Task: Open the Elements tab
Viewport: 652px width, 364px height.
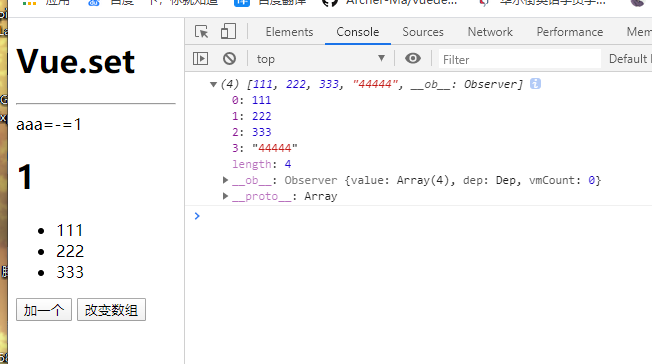Action: click(289, 32)
